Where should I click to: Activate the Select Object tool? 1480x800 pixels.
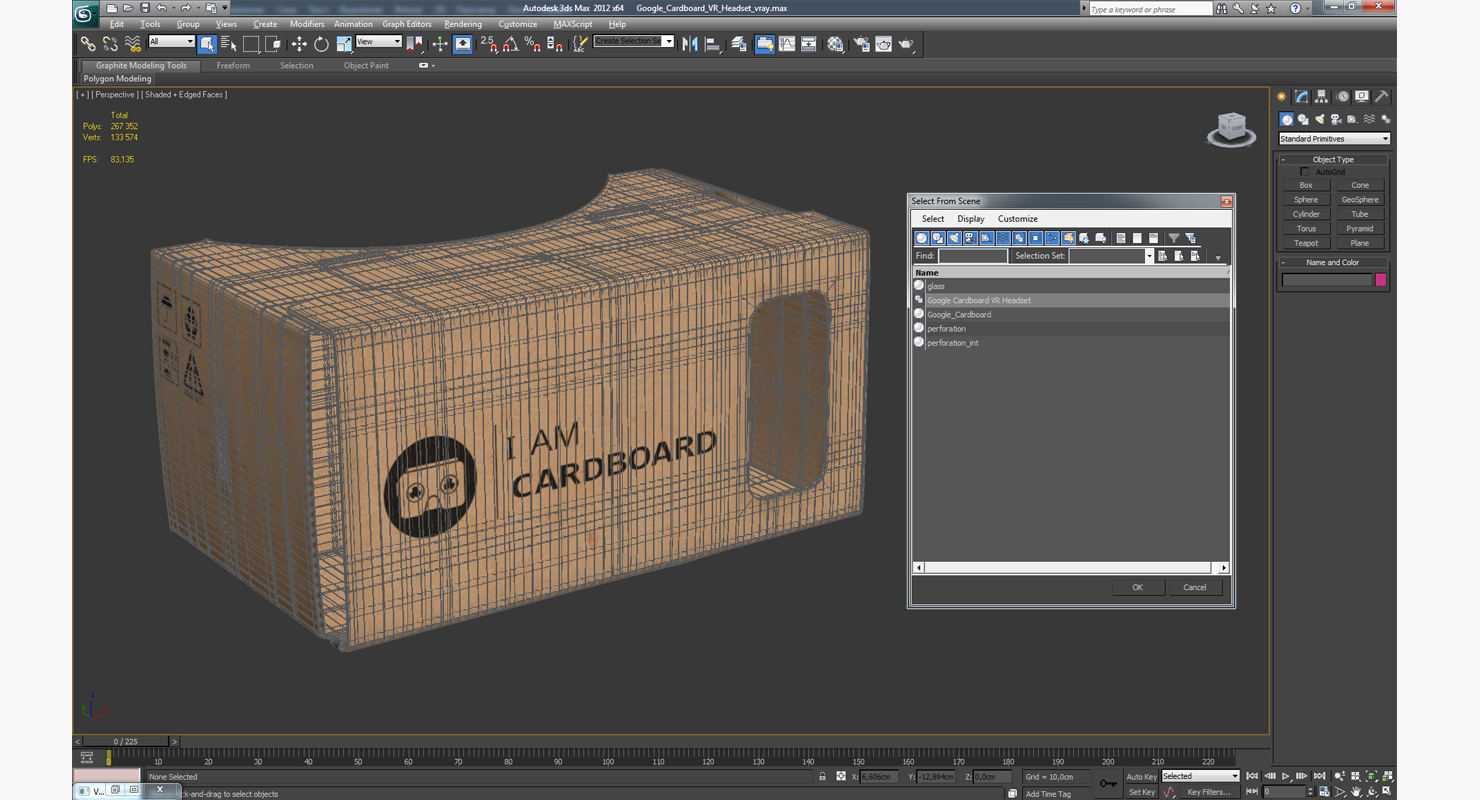coord(207,44)
